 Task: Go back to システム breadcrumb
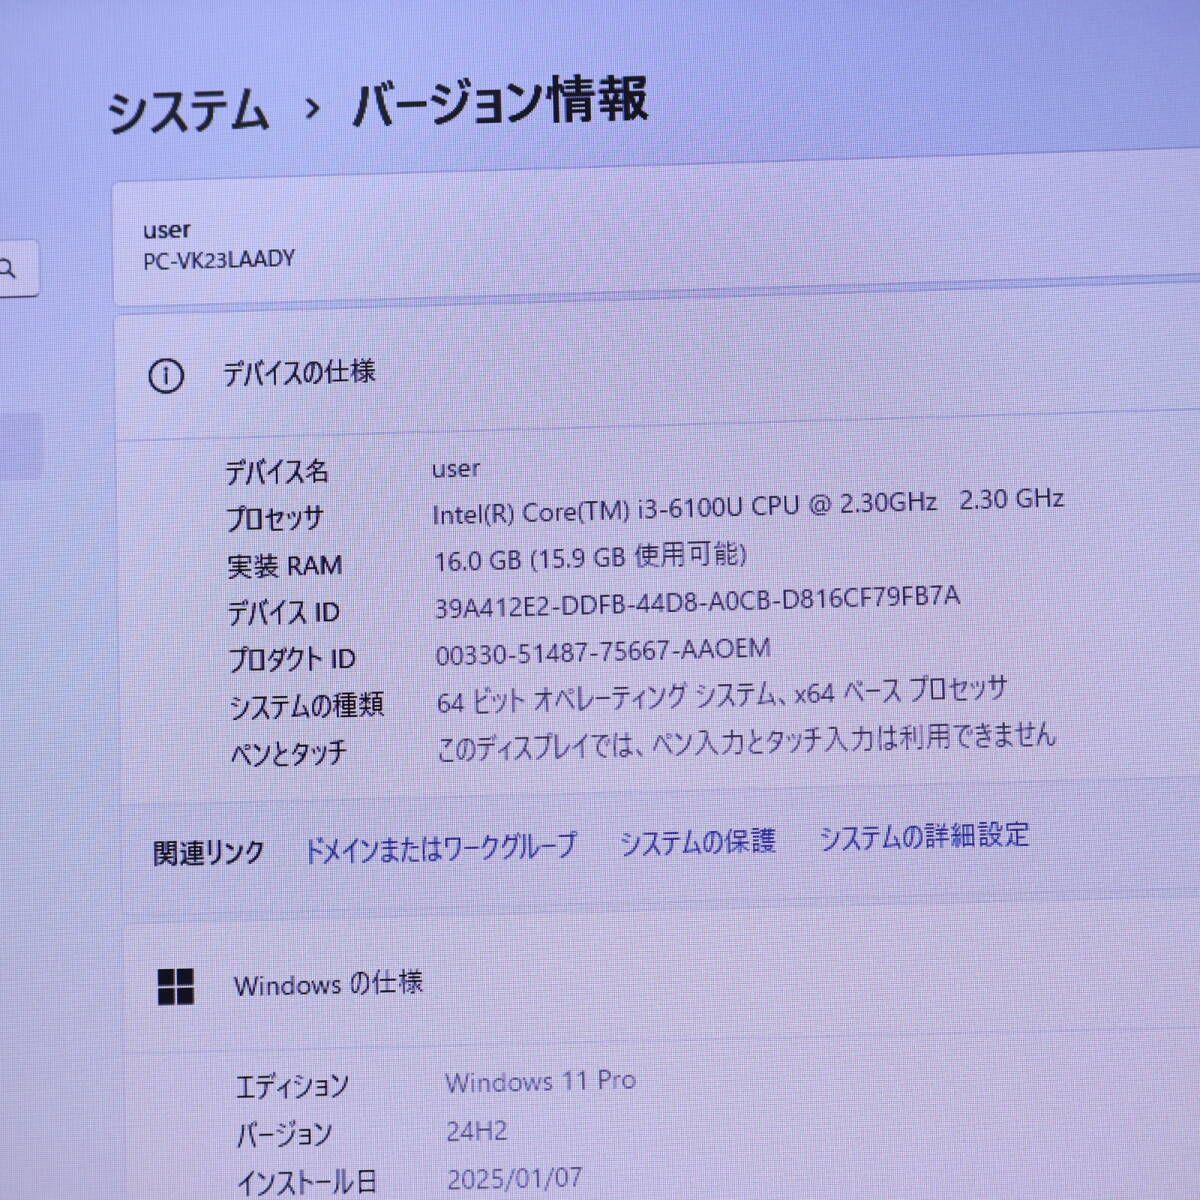click(x=188, y=110)
